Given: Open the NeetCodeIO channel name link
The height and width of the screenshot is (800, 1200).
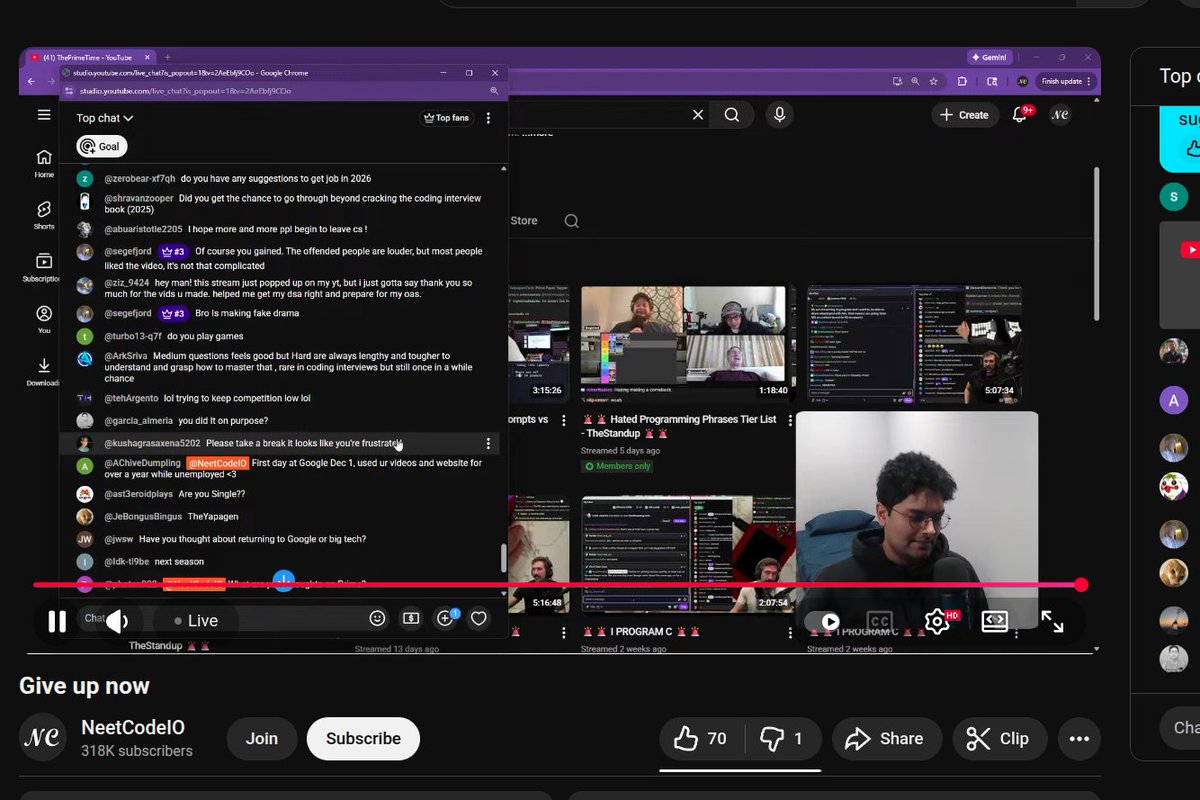Looking at the screenshot, I should coord(133,728).
